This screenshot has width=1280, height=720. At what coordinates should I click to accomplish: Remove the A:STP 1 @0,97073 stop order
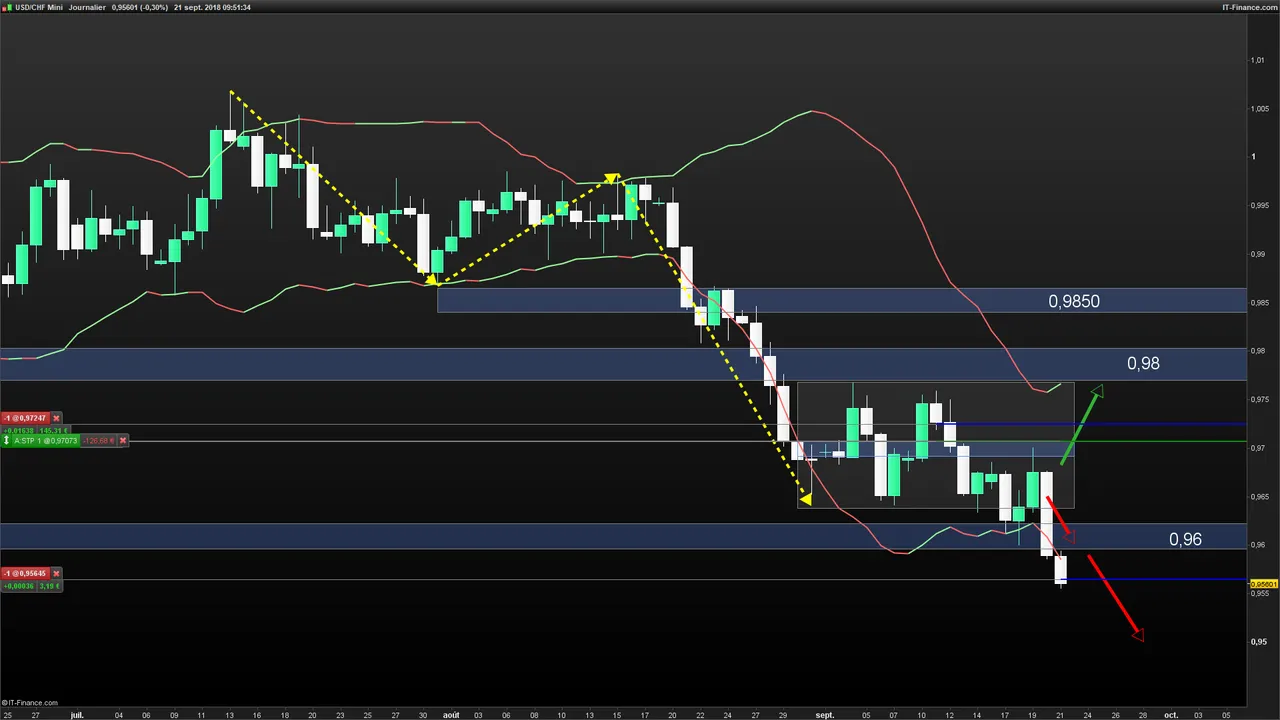tap(123, 440)
